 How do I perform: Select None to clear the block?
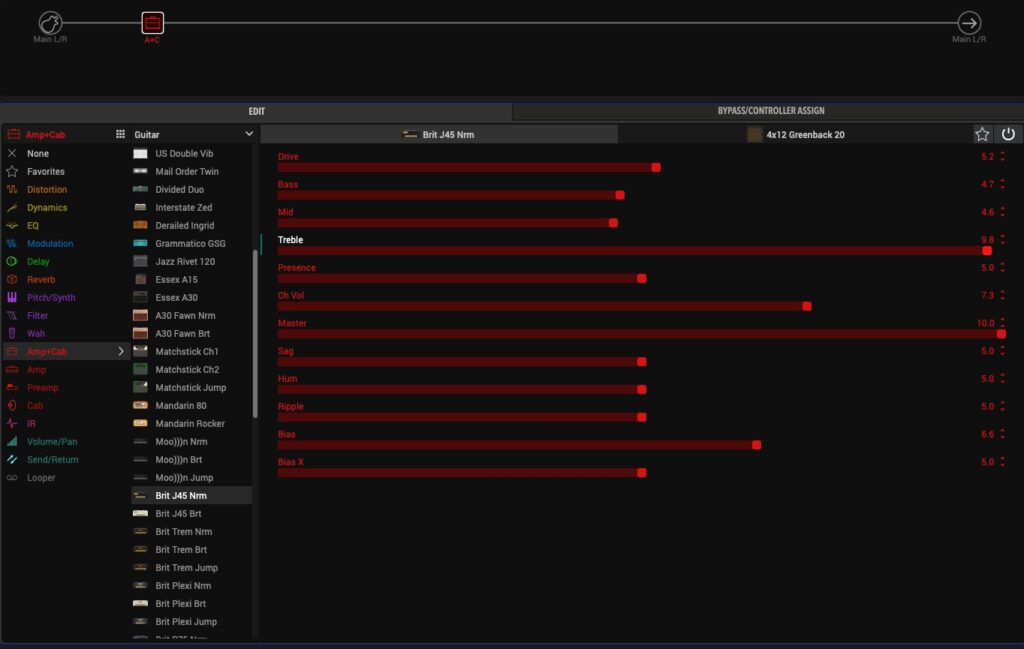pyautogui.click(x=38, y=154)
